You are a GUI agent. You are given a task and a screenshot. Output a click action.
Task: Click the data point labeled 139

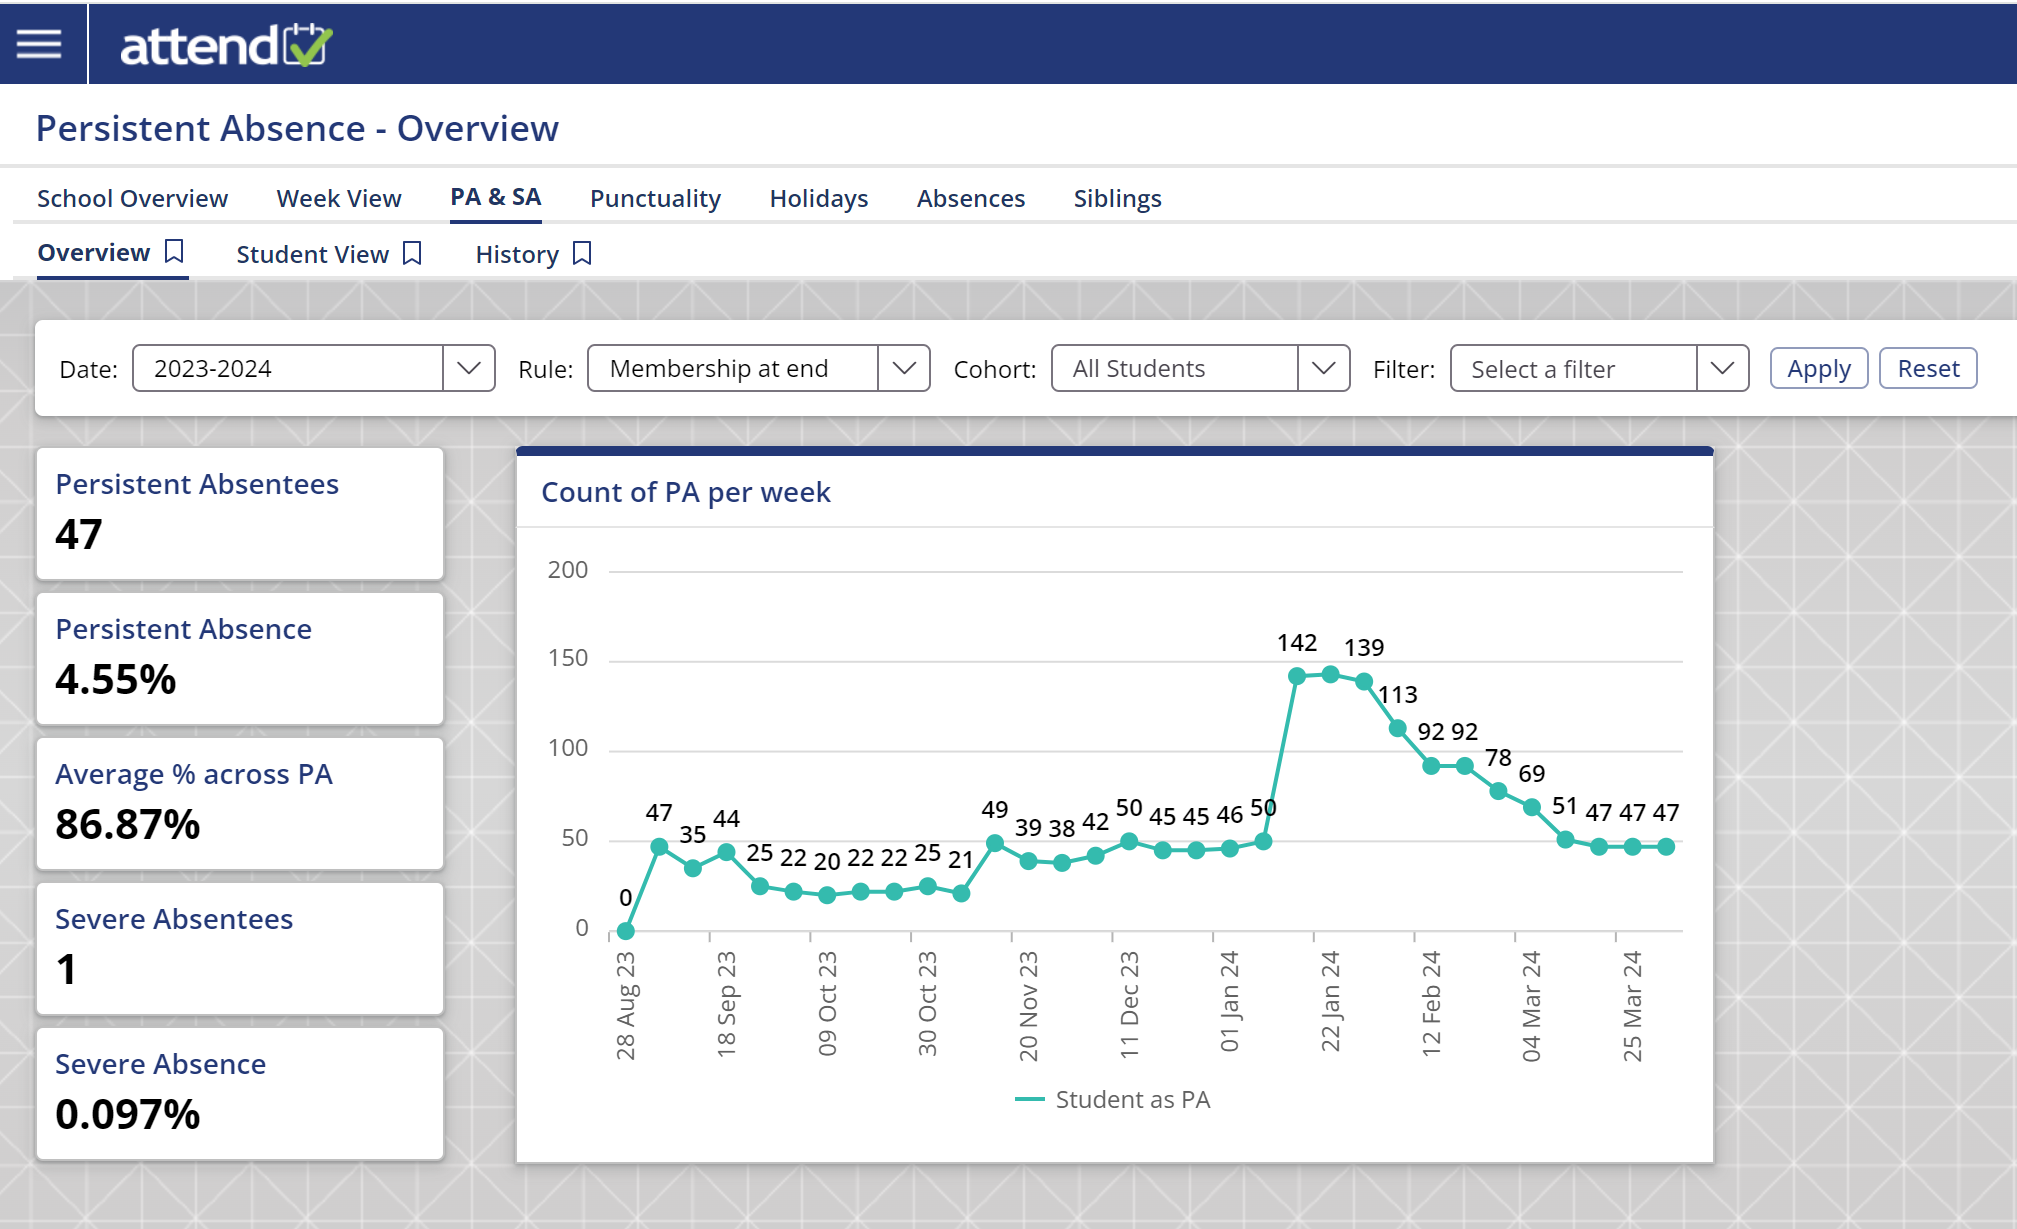(x=1364, y=681)
